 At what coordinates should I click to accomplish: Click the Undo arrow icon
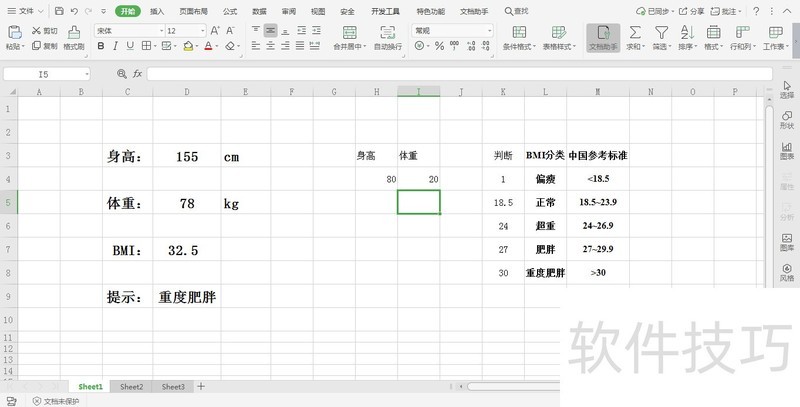74,11
